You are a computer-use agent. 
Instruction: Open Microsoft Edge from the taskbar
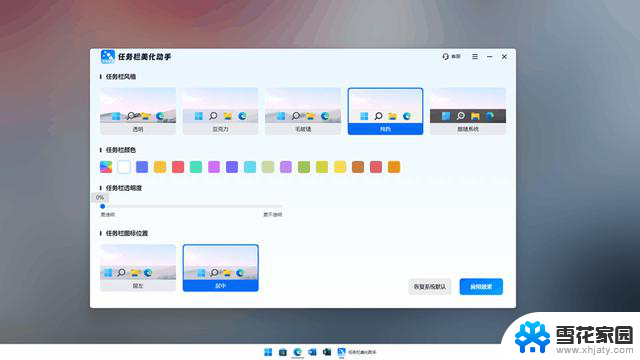(x=298, y=352)
